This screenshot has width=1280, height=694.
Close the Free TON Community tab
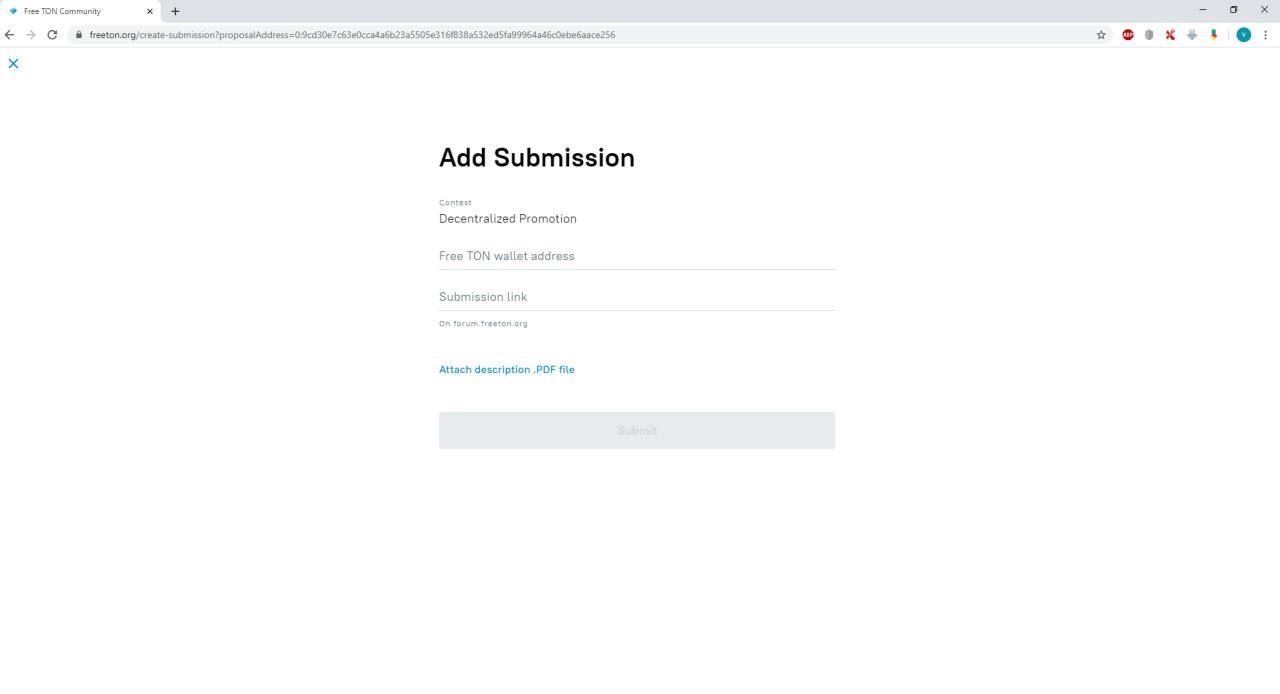(x=150, y=11)
